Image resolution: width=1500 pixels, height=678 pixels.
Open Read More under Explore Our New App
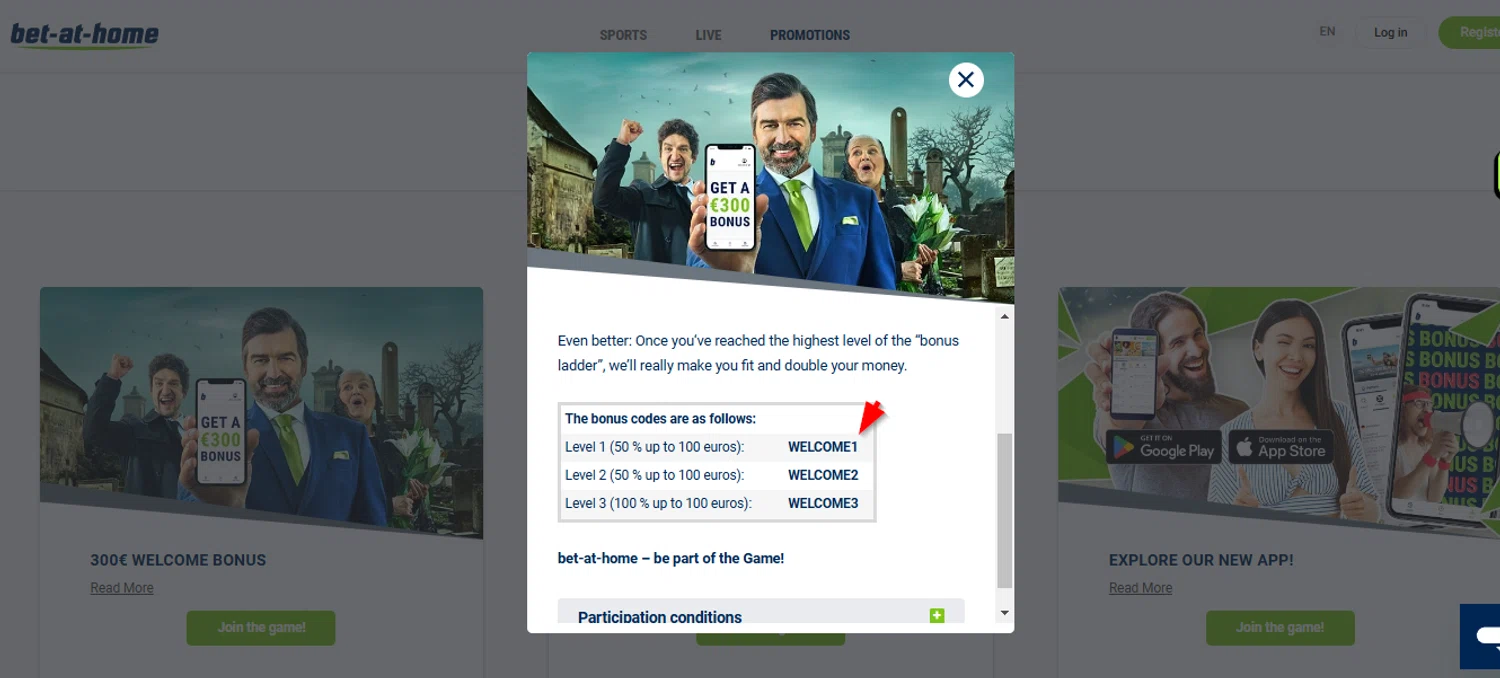[x=1140, y=588]
